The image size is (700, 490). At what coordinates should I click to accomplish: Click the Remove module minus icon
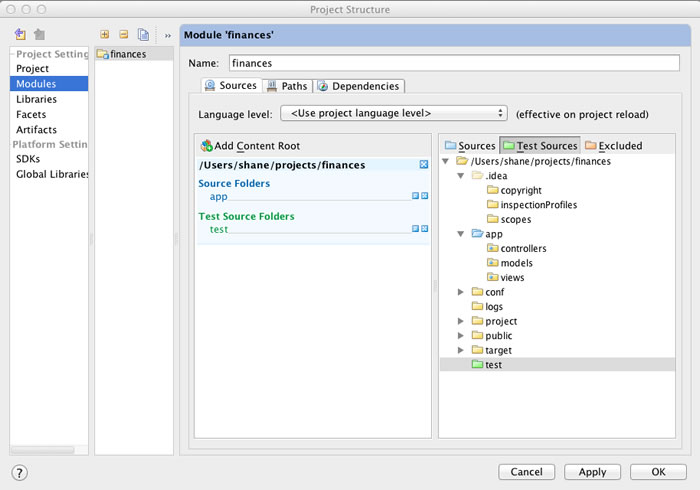[x=123, y=35]
